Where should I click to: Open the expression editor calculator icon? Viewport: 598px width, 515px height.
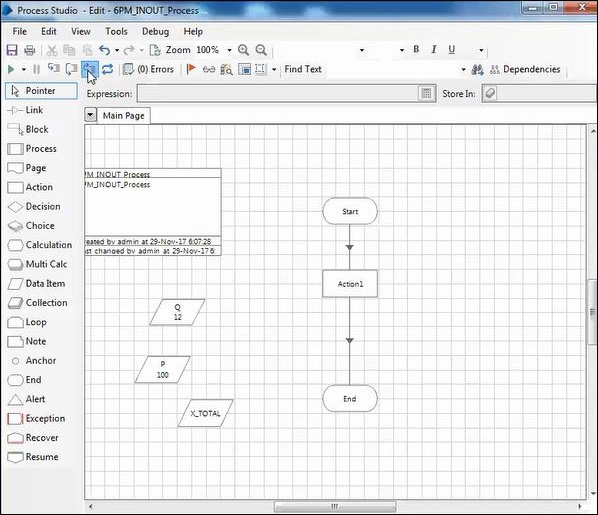pyautogui.click(x=426, y=93)
